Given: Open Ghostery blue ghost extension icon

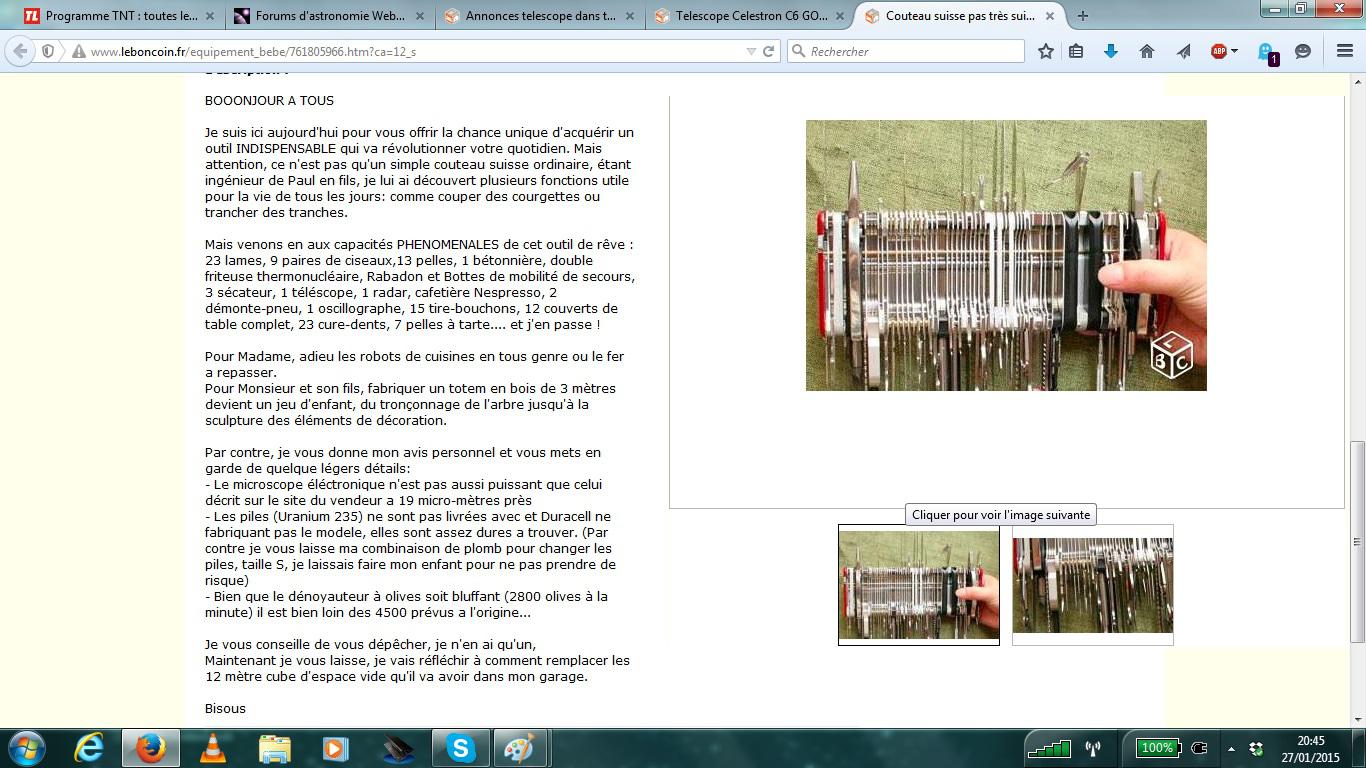Looking at the screenshot, I should click(1267, 53).
